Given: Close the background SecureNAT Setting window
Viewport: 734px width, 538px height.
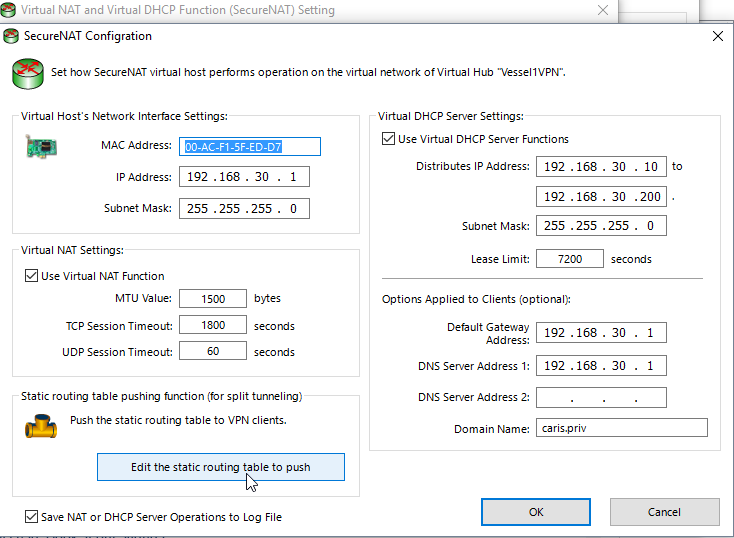Looking at the screenshot, I should (x=603, y=10).
